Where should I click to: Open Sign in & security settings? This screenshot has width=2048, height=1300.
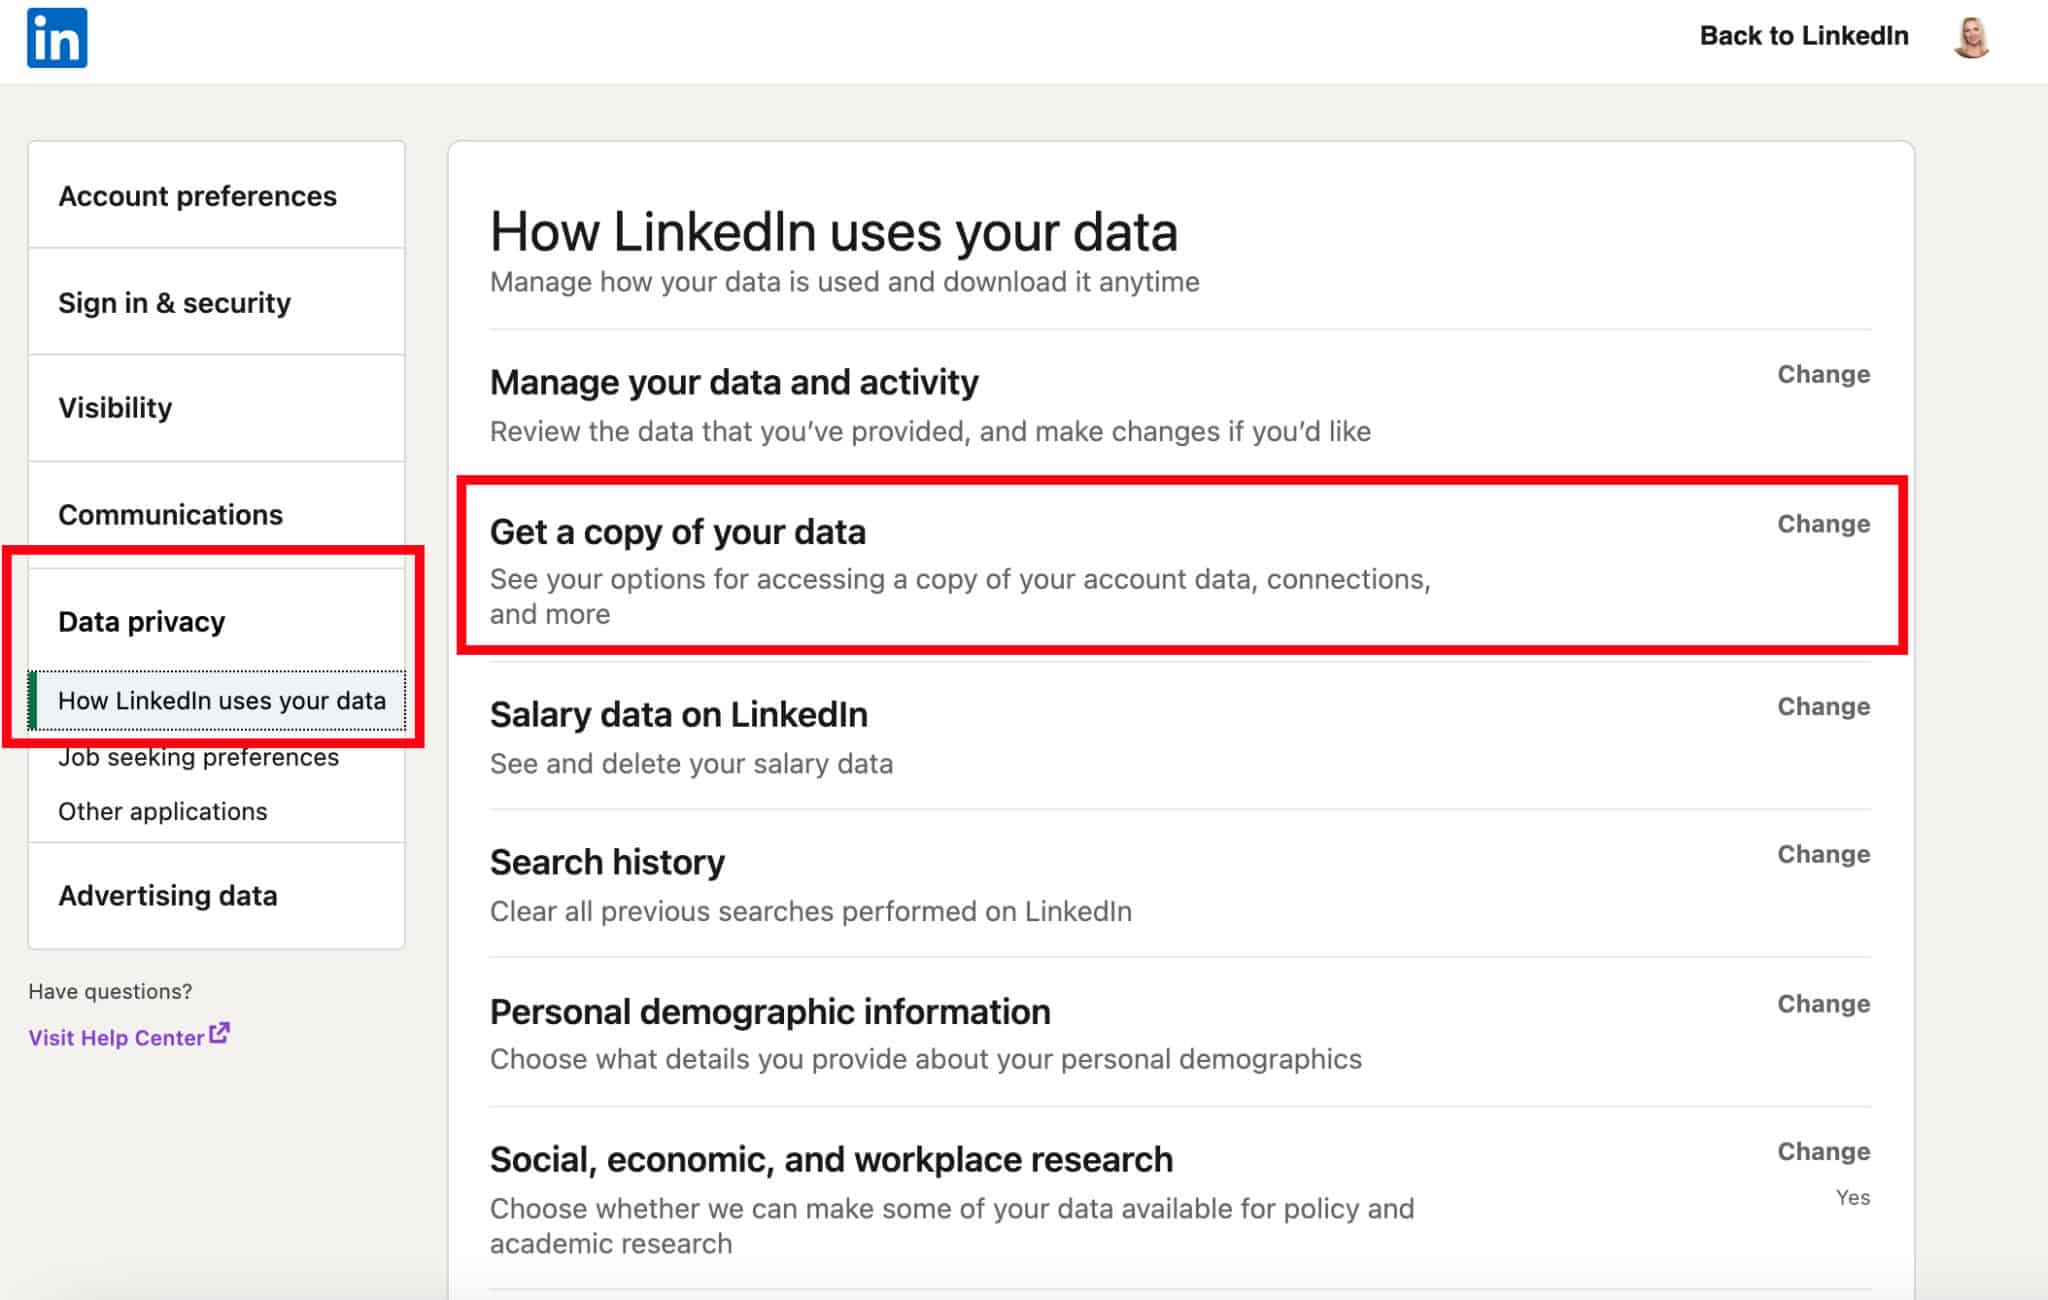pyautogui.click(x=173, y=302)
